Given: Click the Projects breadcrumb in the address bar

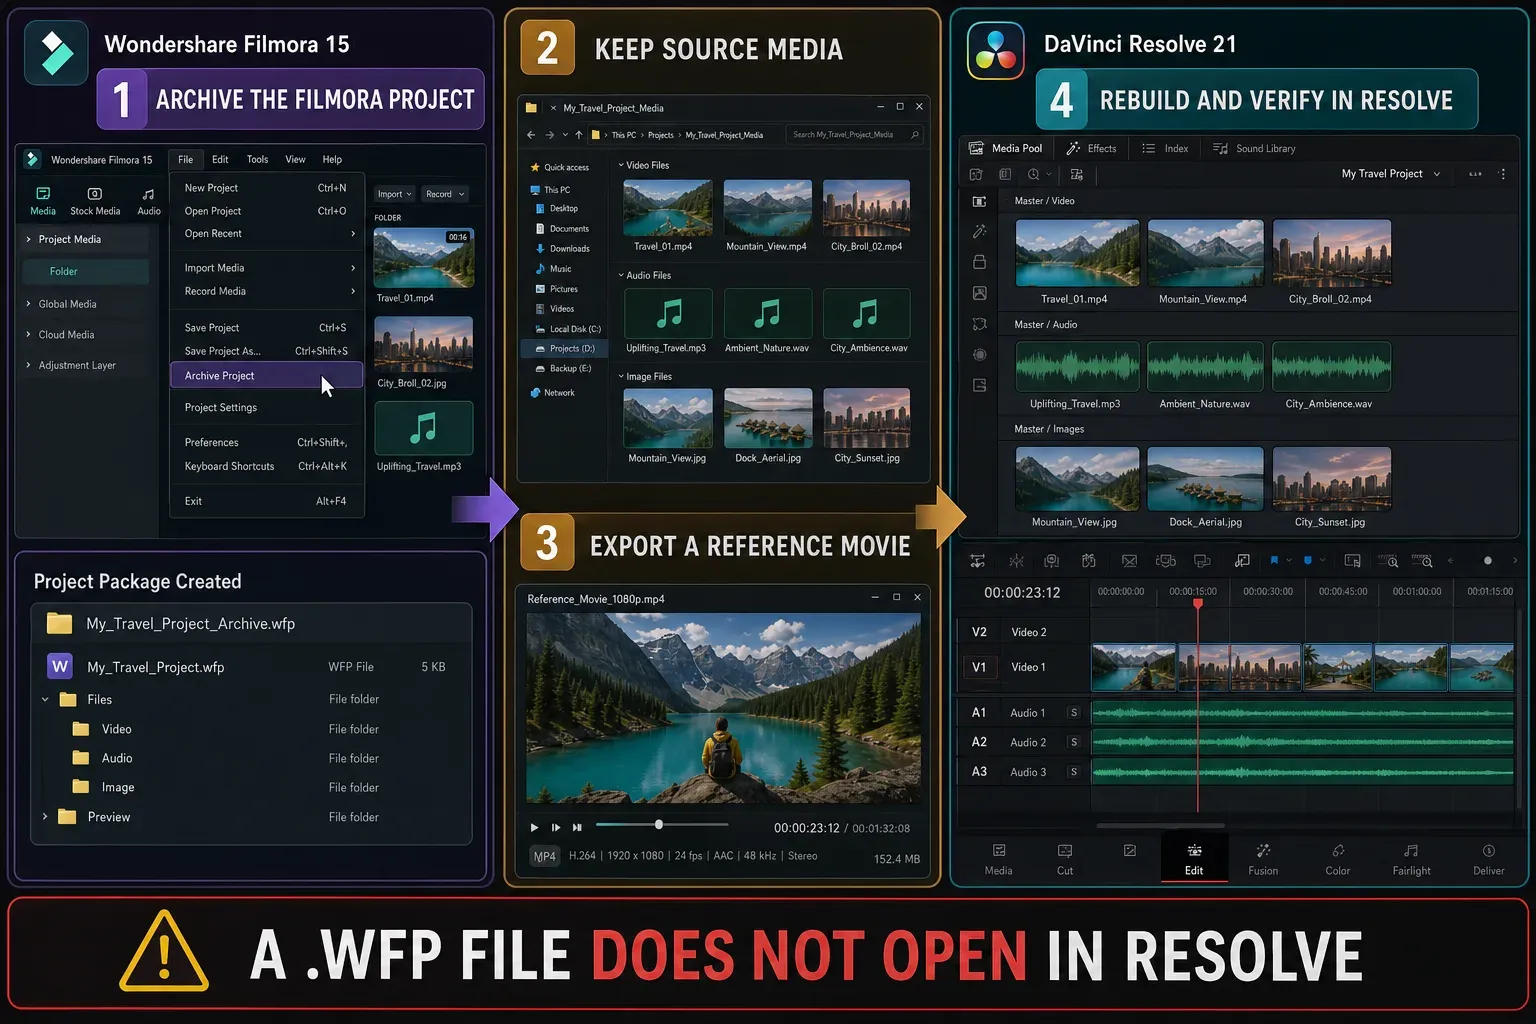Looking at the screenshot, I should pos(660,135).
